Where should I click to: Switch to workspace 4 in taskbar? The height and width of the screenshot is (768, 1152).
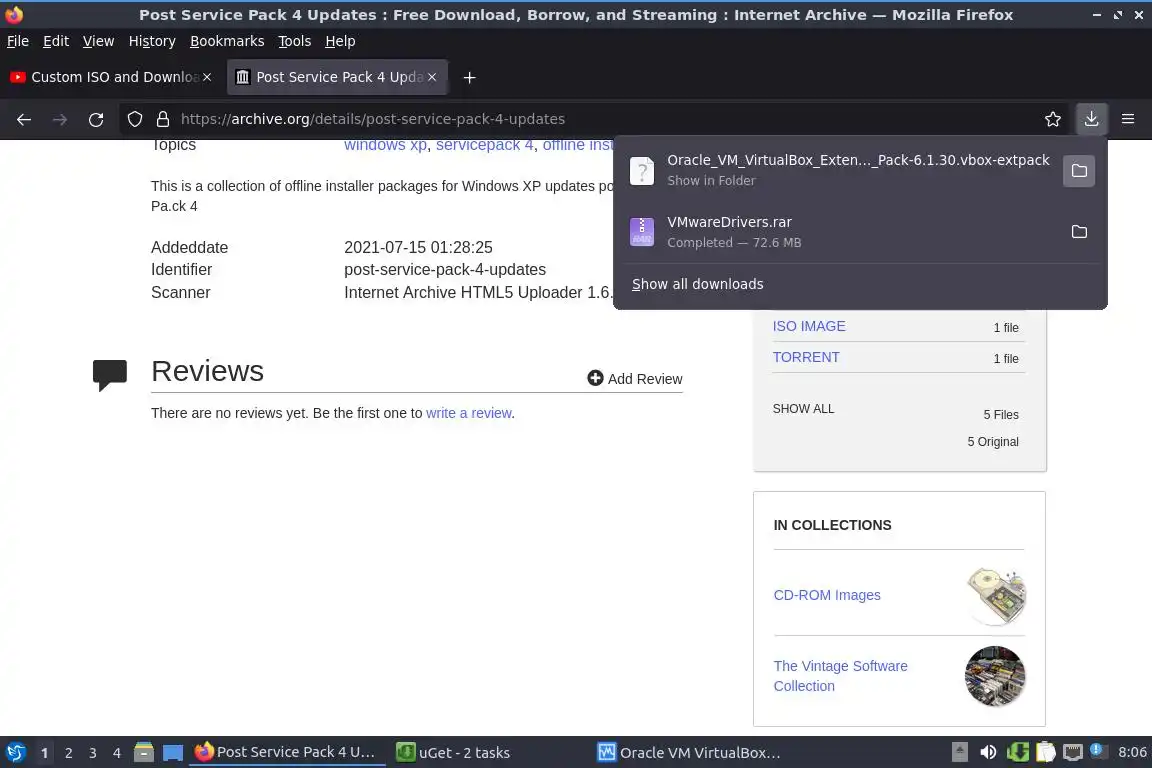coord(117,753)
